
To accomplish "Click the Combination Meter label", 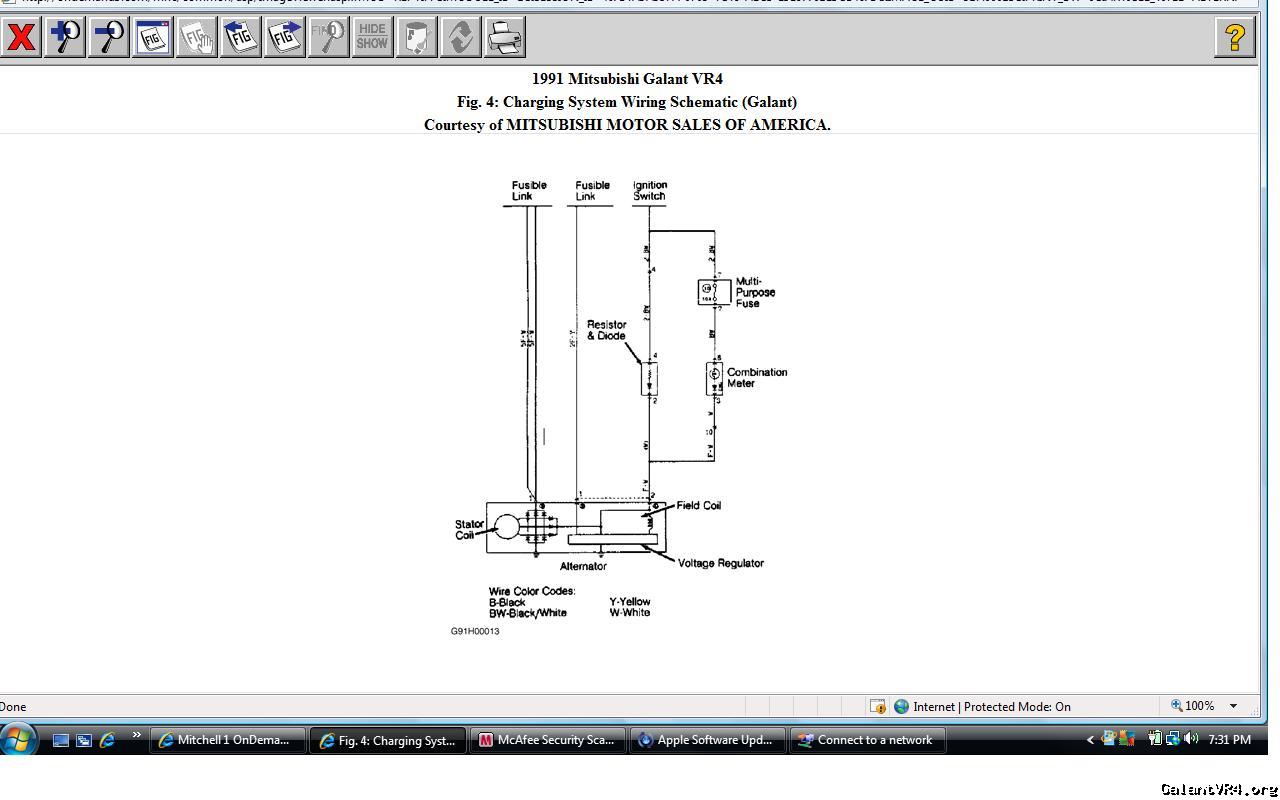I will click(x=757, y=378).
